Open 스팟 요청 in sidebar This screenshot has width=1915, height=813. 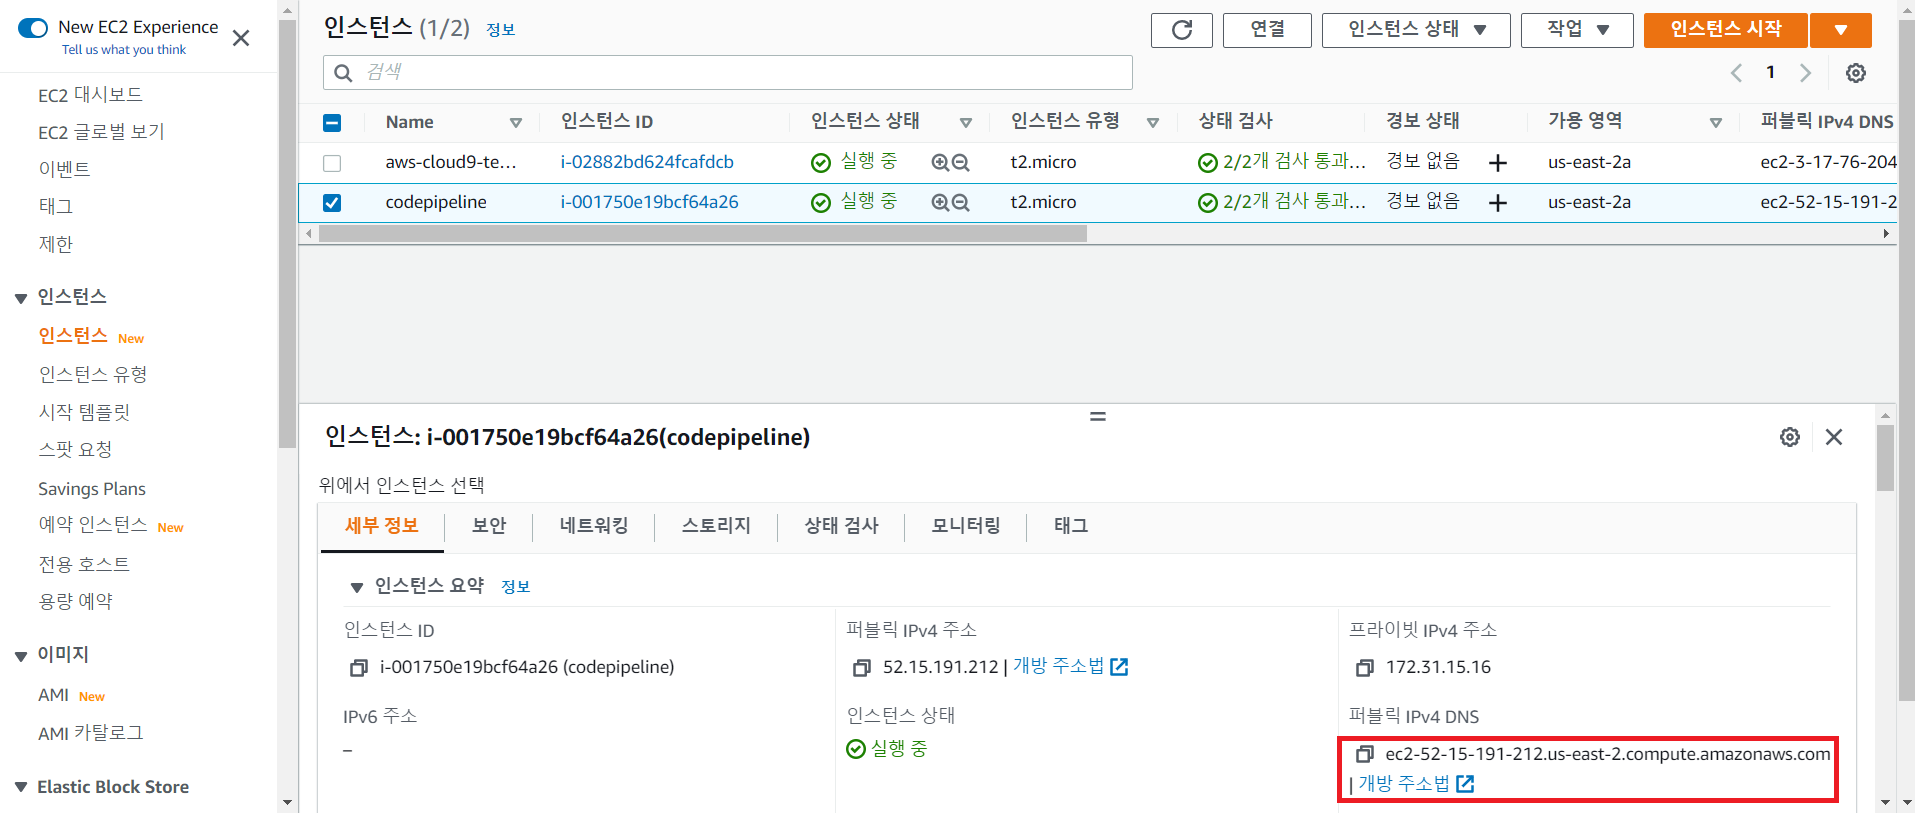pyautogui.click(x=75, y=450)
